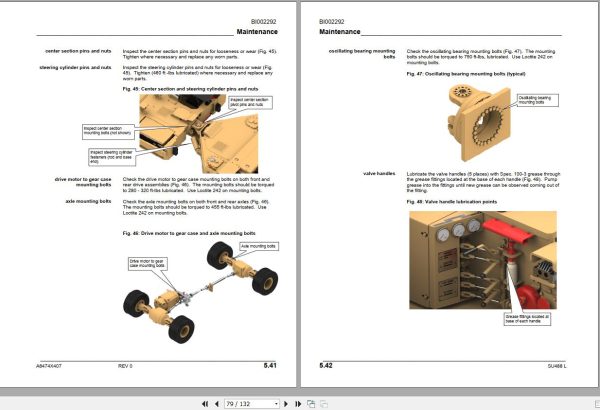Click the greyed-out next view icon

pyautogui.click(x=324, y=403)
